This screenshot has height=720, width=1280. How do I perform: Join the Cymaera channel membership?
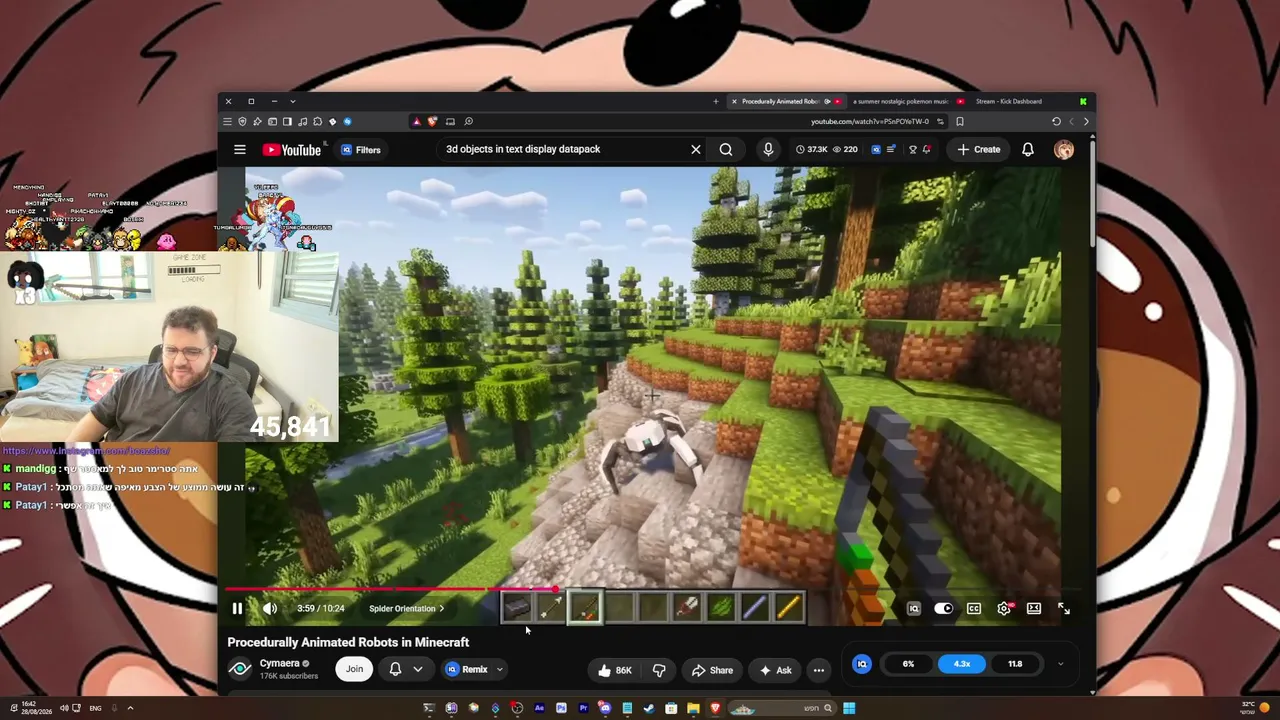point(354,669)
